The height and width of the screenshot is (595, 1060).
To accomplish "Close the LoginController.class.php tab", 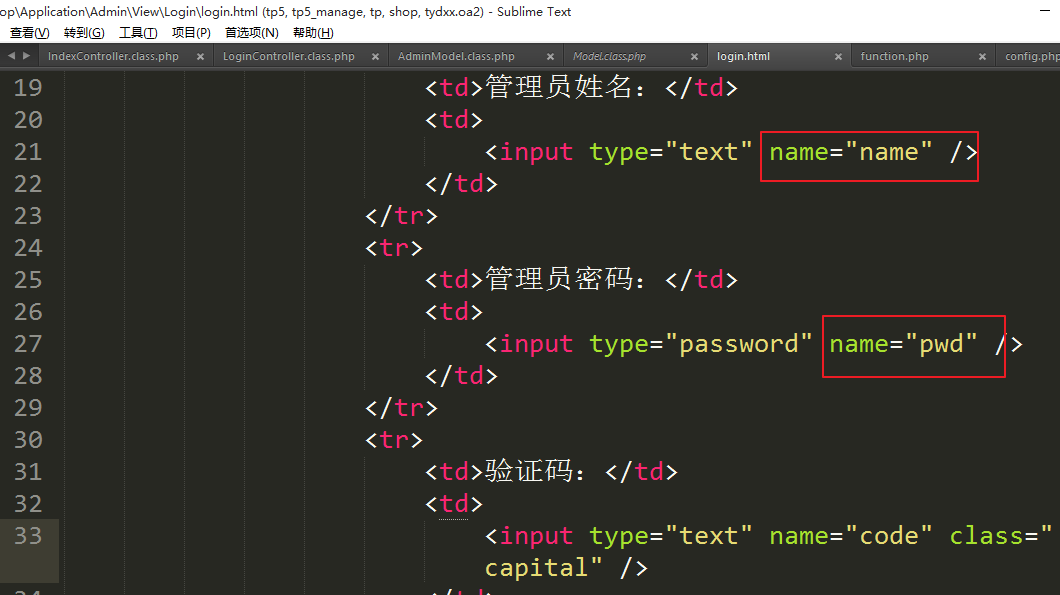I will pyautogui.click(x=376, y=57).
